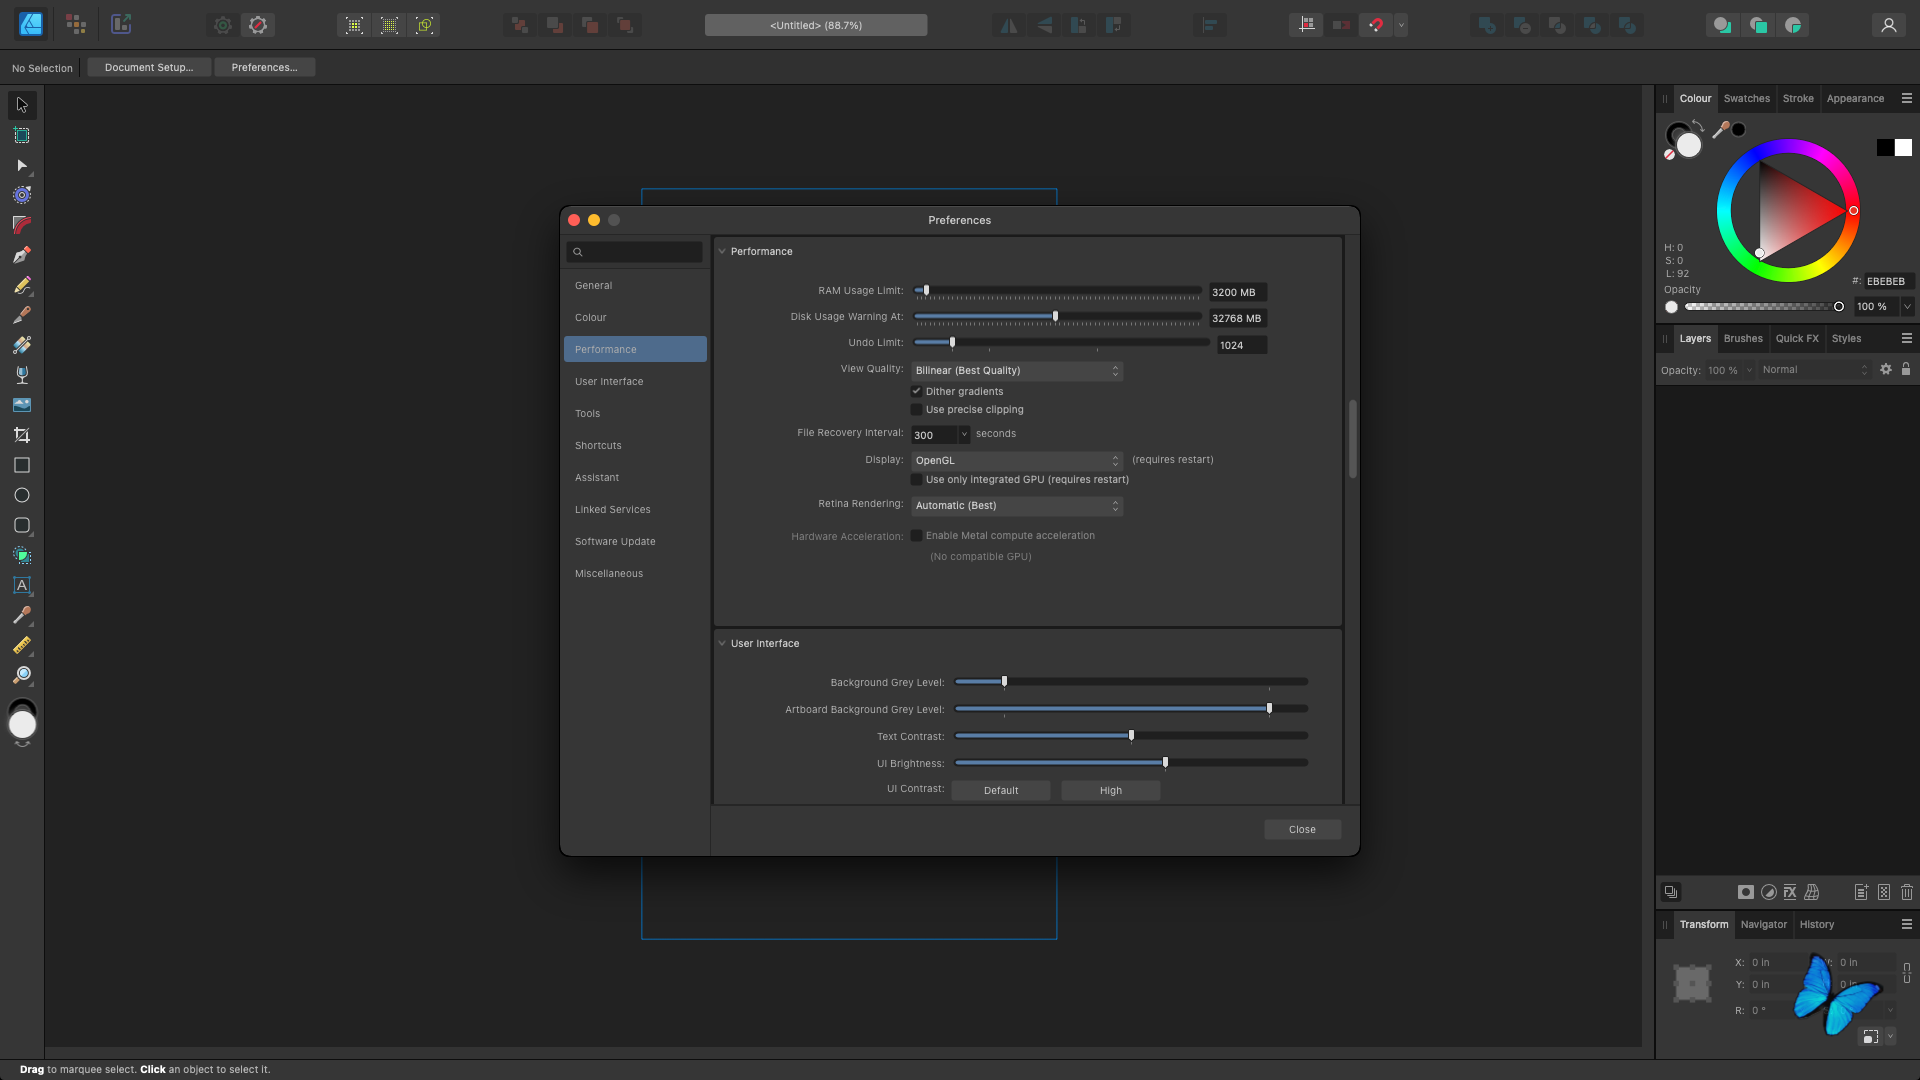Viewport: 1920px width, 1080px height.
Task: Select General in Preferences sidebar
Action: coord(635,285)
